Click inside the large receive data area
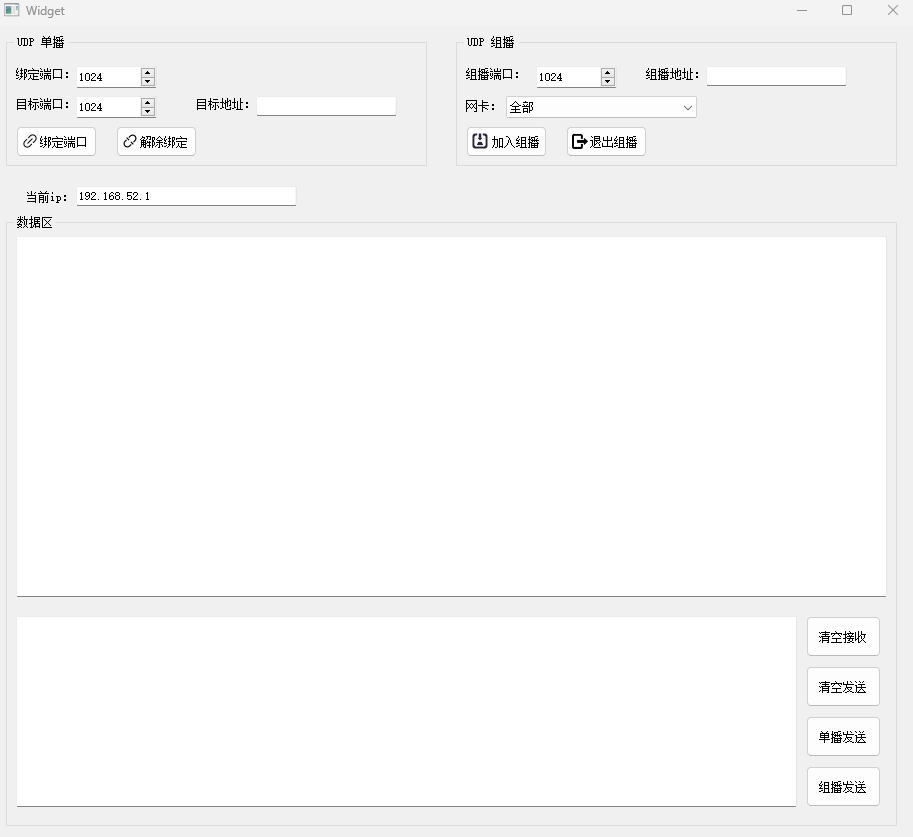 click(x=451, y=416)
